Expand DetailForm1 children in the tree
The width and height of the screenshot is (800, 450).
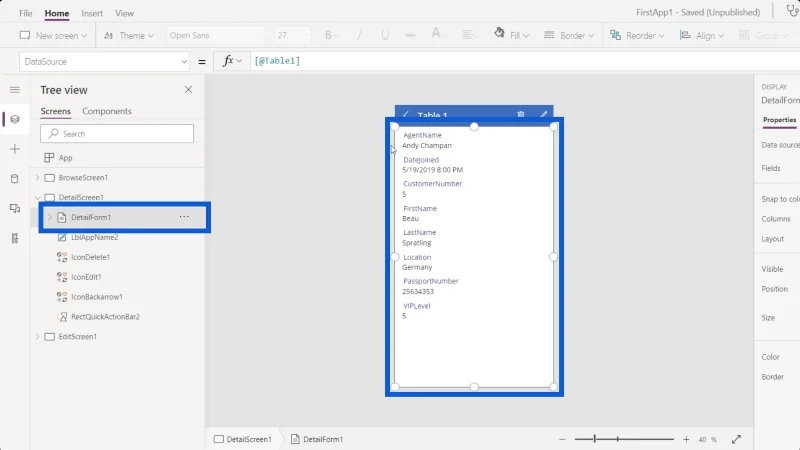point(49,217)
